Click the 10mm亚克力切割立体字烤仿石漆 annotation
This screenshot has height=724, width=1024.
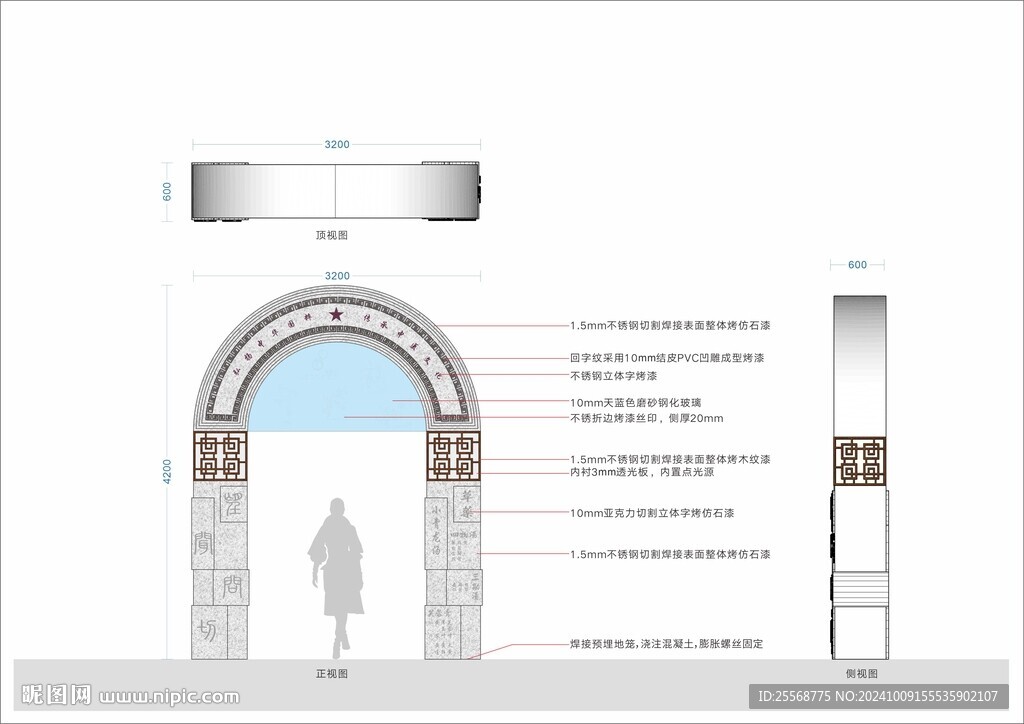(652, 513)
